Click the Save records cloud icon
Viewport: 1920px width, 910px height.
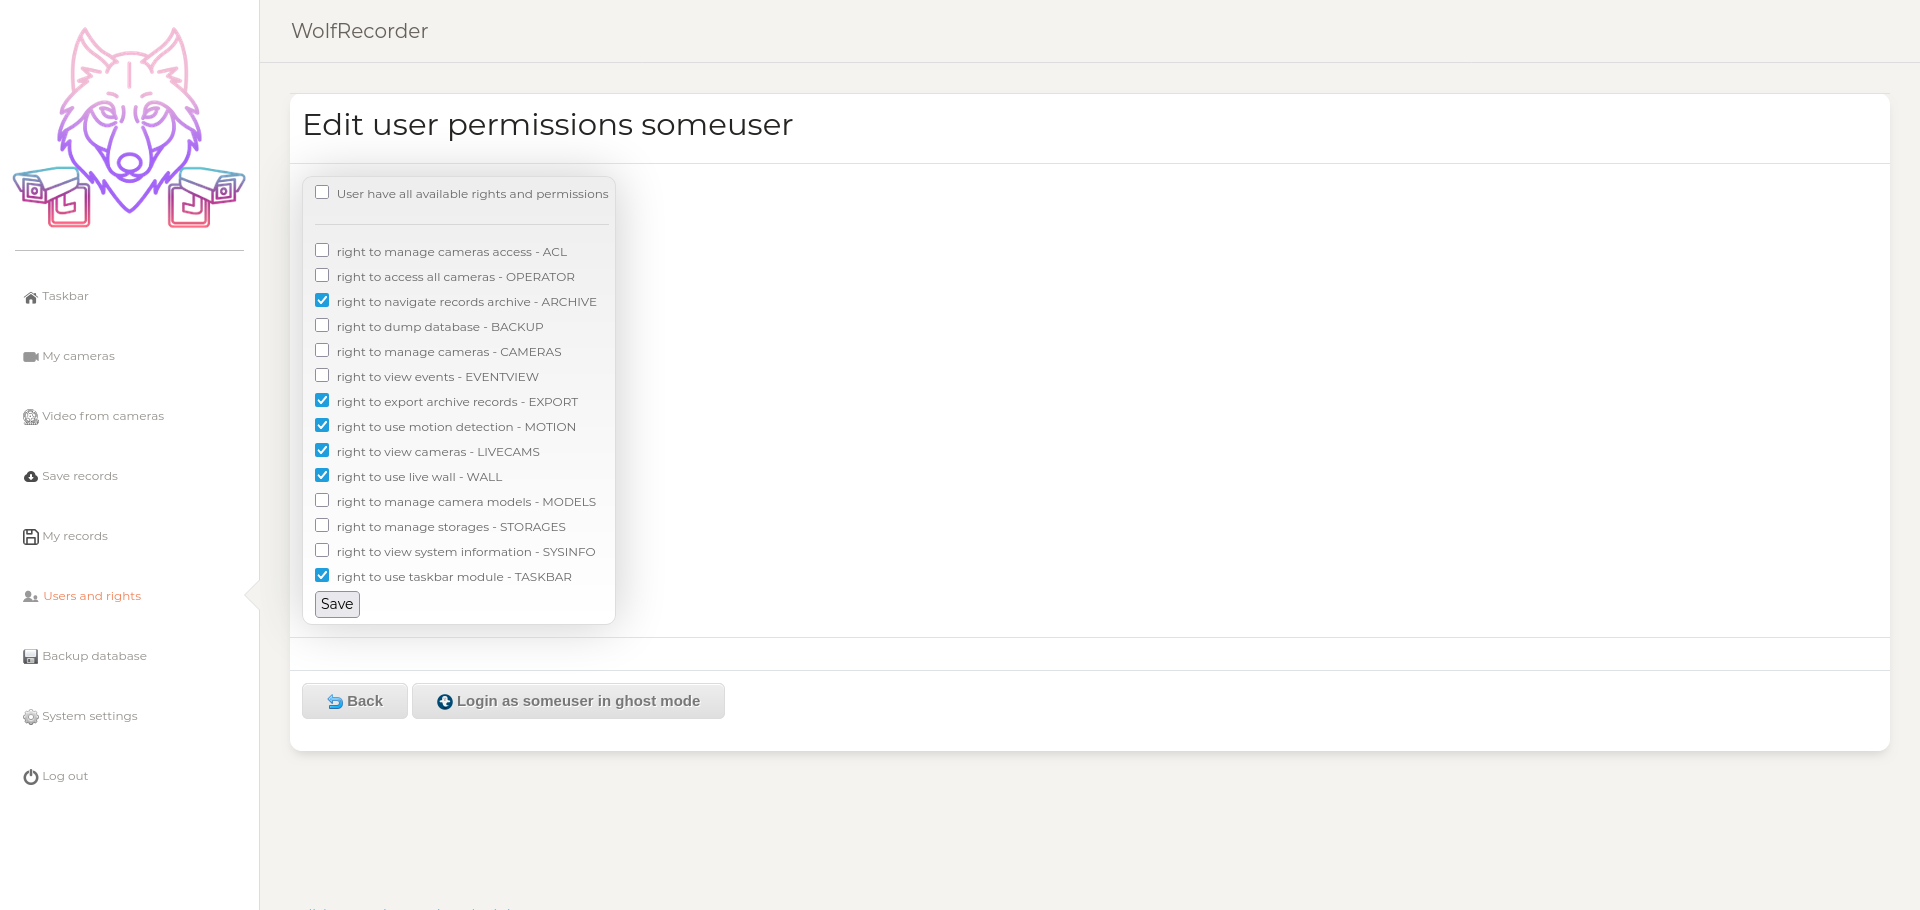(x=31, y=477)
